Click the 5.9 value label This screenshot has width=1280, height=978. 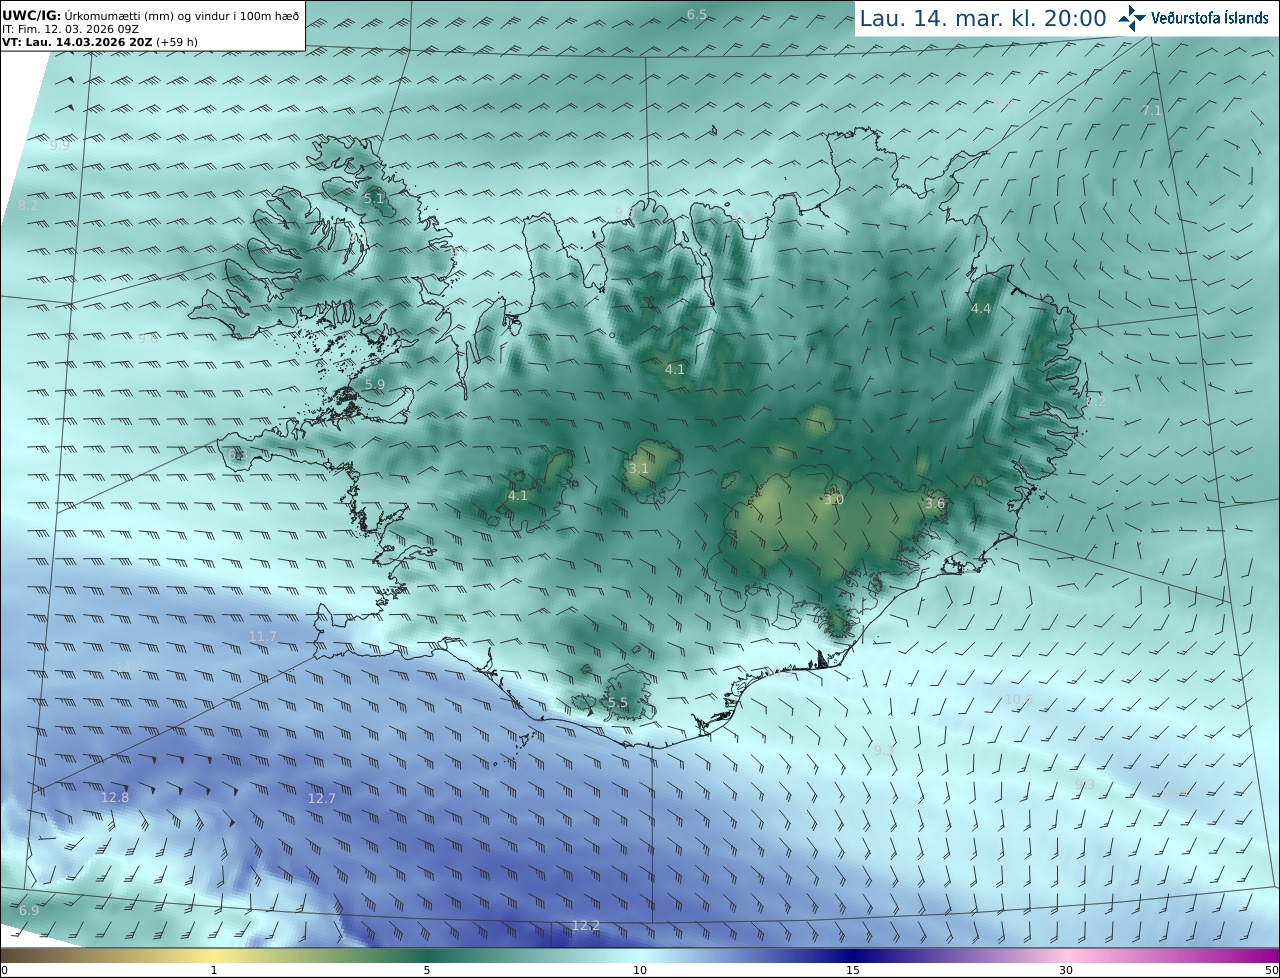tap(374, 384)
